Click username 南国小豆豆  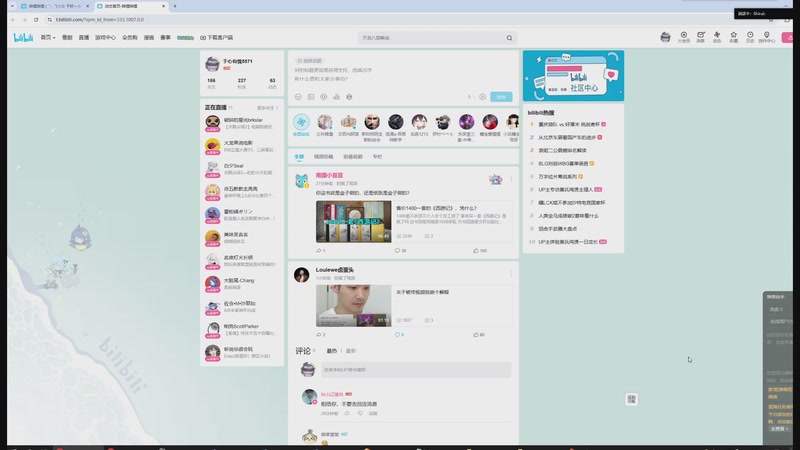pos(329,176)
